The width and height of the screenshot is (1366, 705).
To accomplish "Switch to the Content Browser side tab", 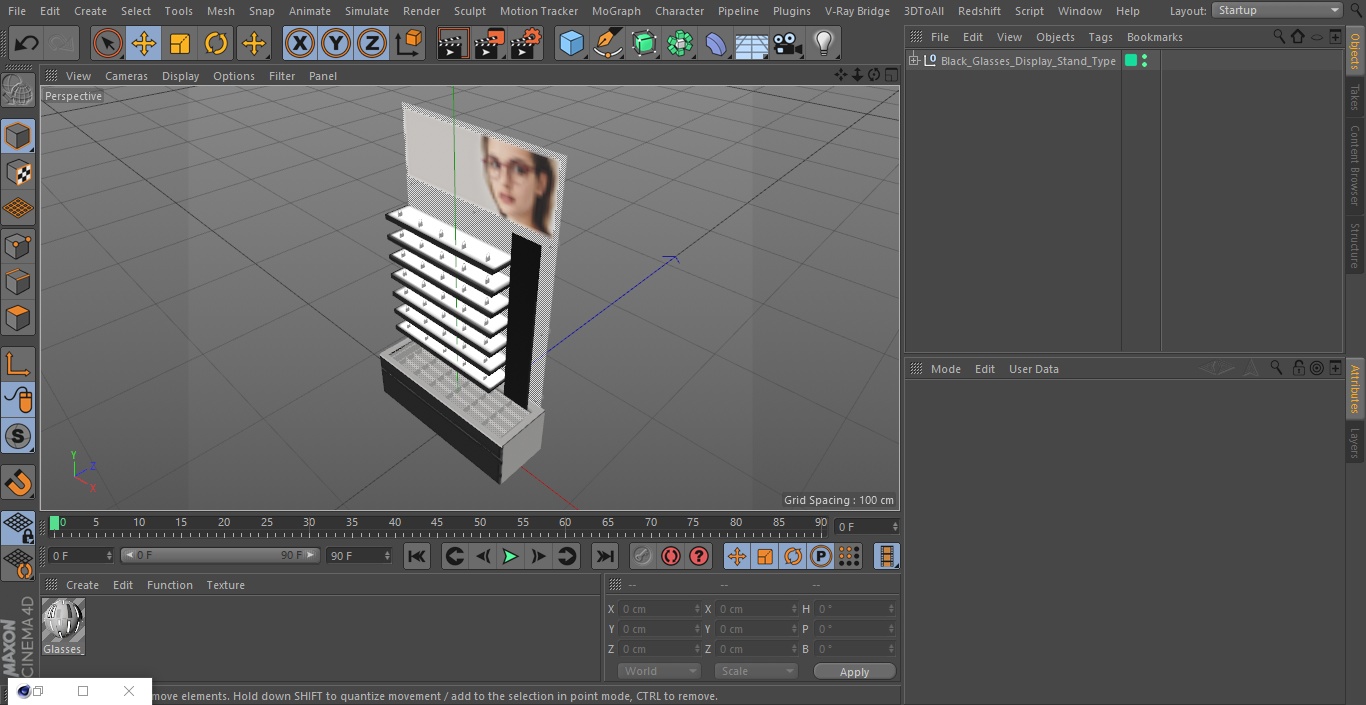I will point(1355,165).
